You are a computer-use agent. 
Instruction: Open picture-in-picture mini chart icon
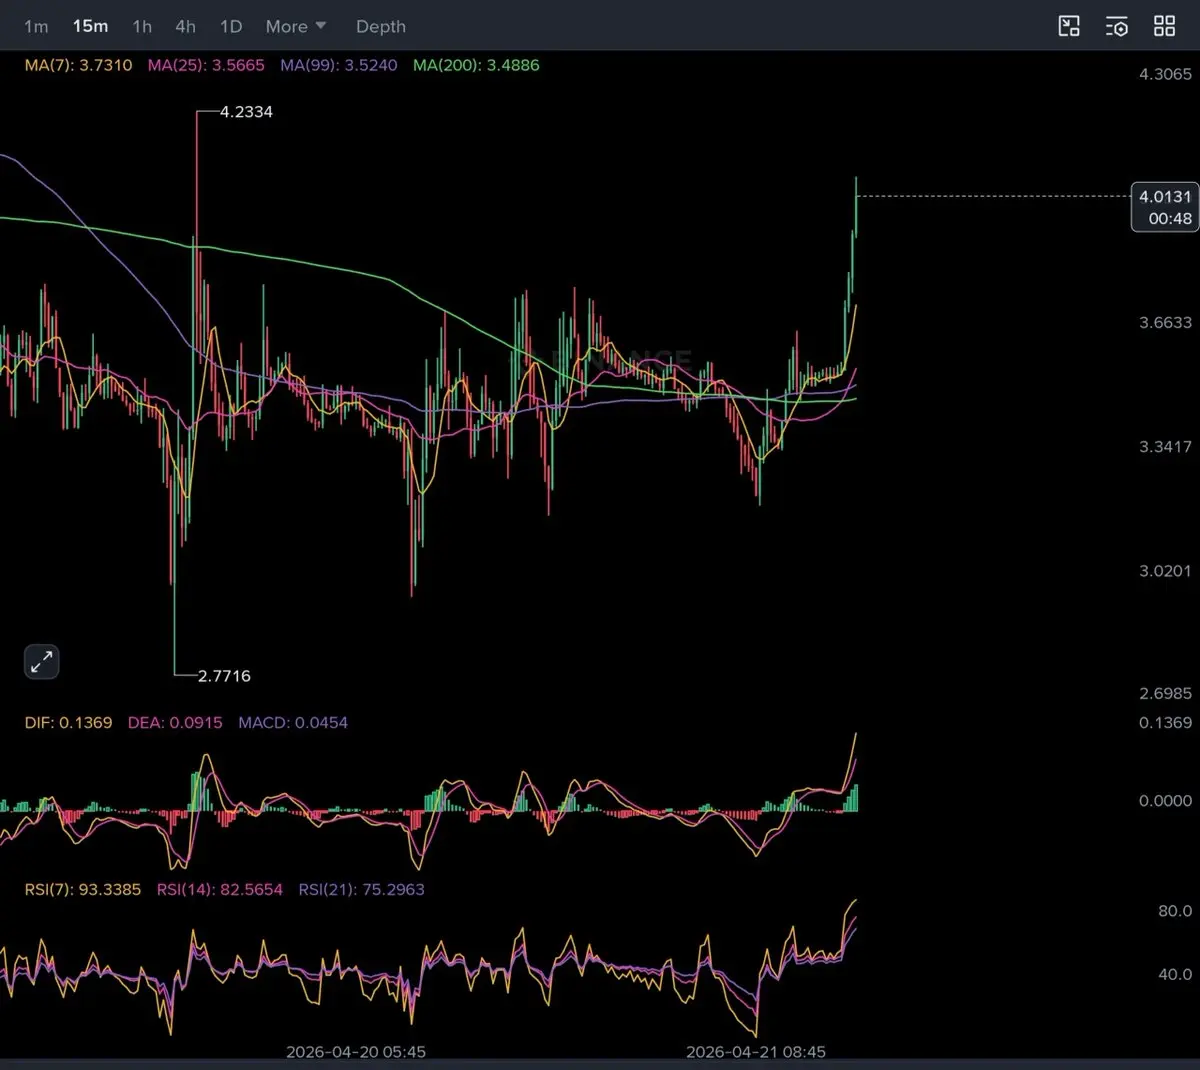1069,27
